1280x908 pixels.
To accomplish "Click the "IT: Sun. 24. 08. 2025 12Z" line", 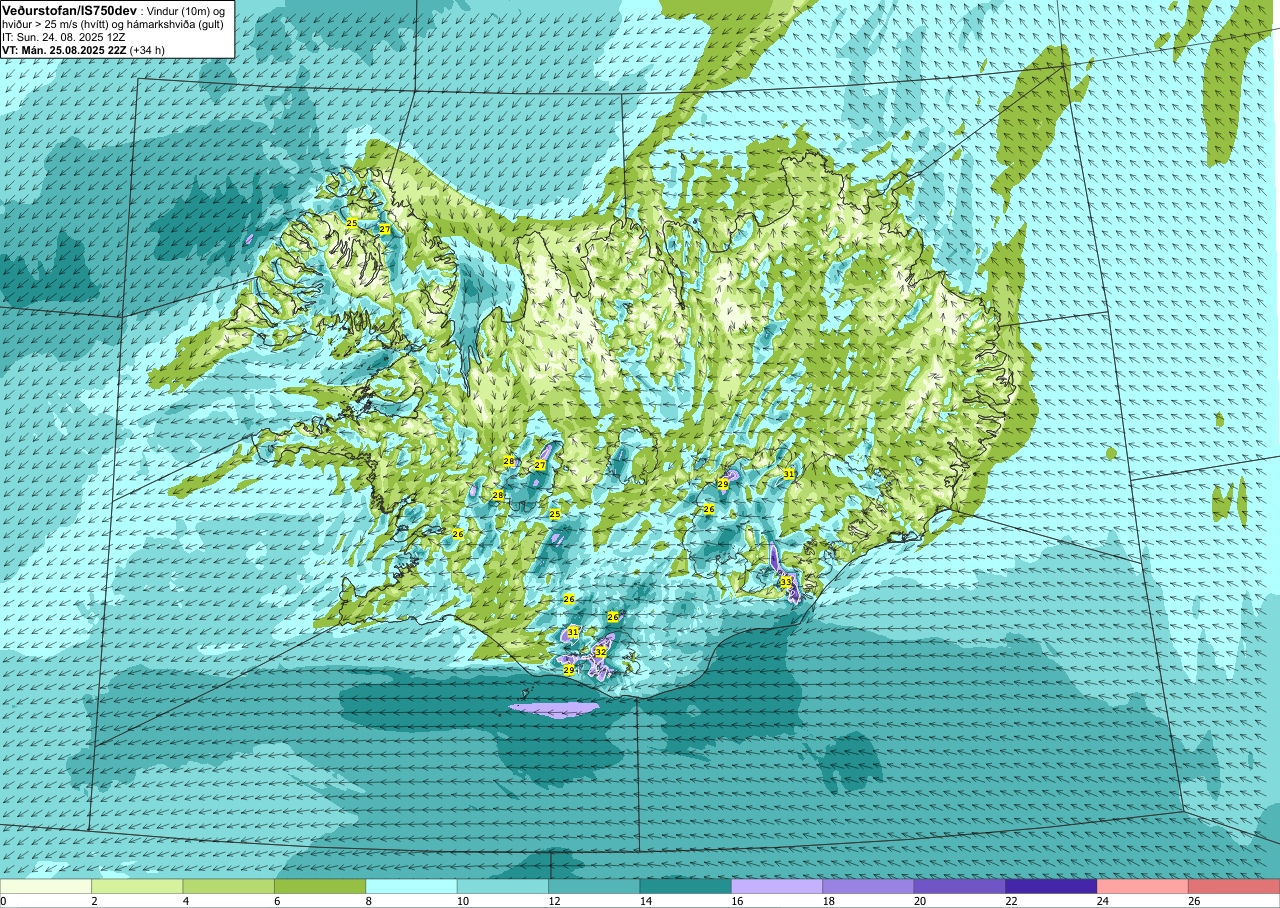I will click(63, 37).
